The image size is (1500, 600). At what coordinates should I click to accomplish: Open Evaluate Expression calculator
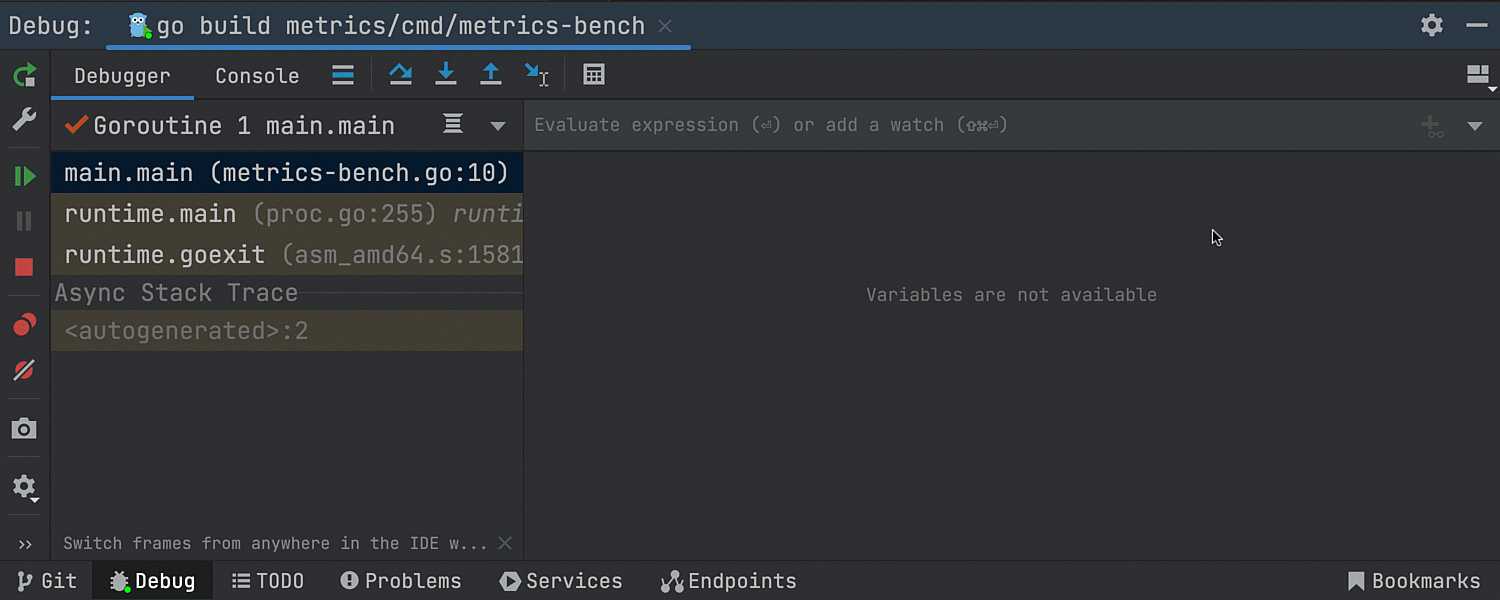[594, 75]
